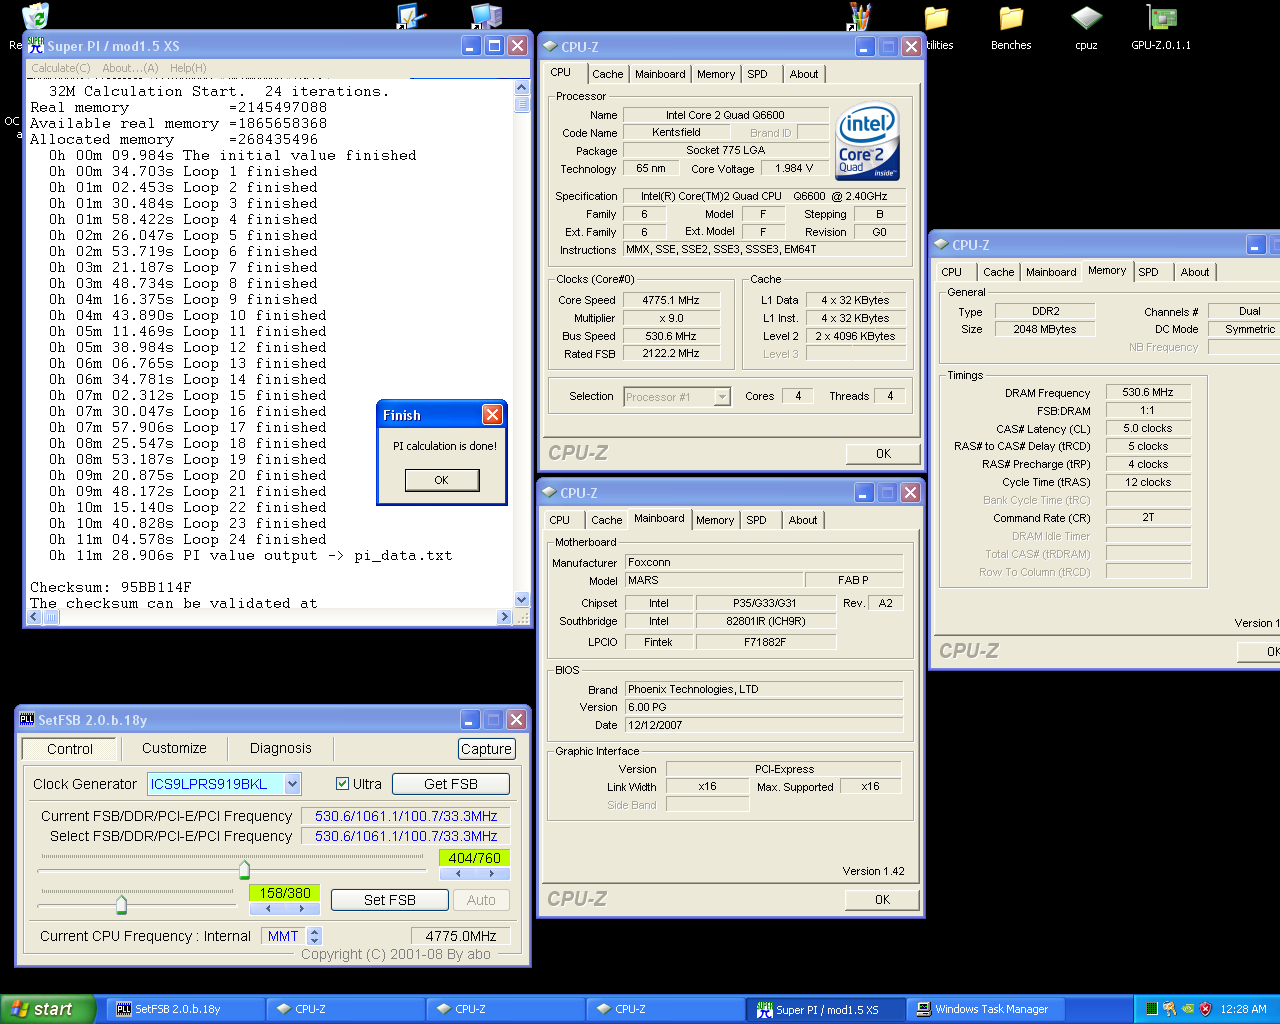The image size is (1280, 1024).
Task: Click the red security shield tray icon
Action: pos(1205,1009)
